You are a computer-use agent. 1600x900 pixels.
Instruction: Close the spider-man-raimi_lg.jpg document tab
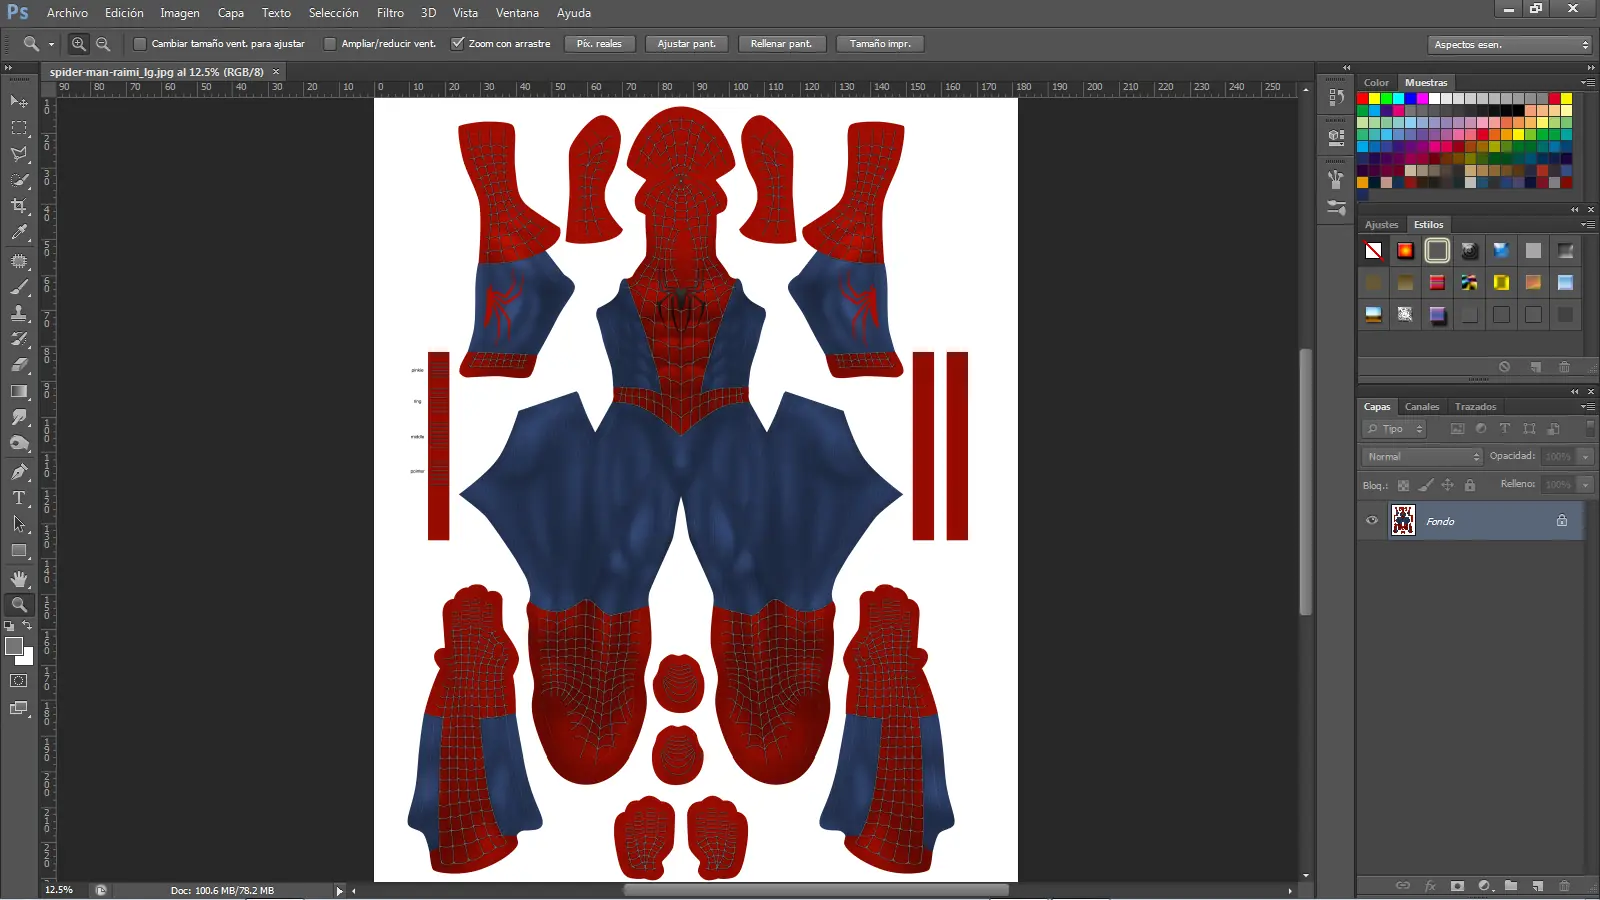coord(276,72)
